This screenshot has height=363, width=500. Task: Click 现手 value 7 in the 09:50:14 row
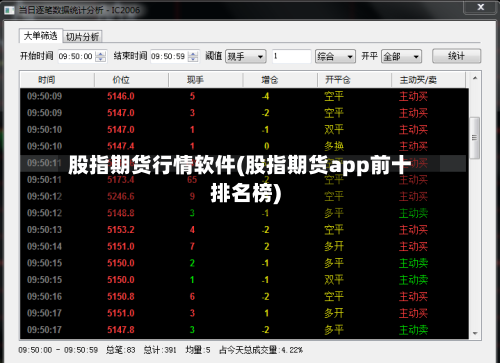click(x=192, y=246)
